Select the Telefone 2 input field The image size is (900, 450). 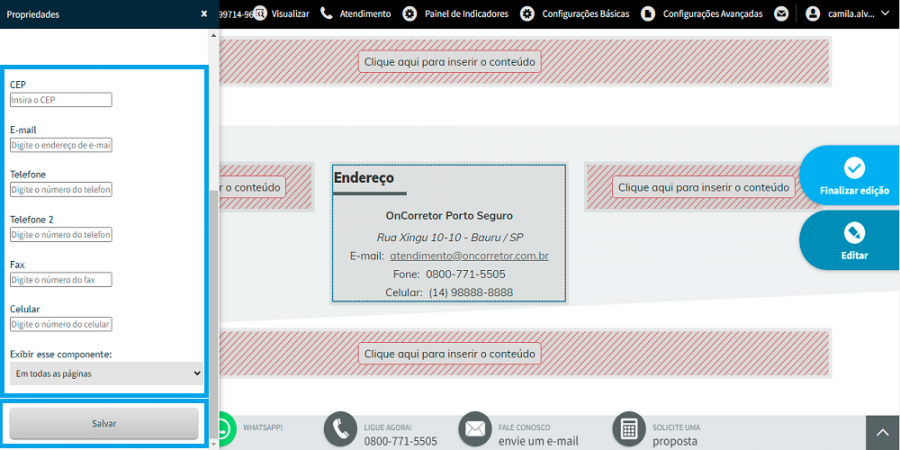pyautogui.click(x=61, y=235)
